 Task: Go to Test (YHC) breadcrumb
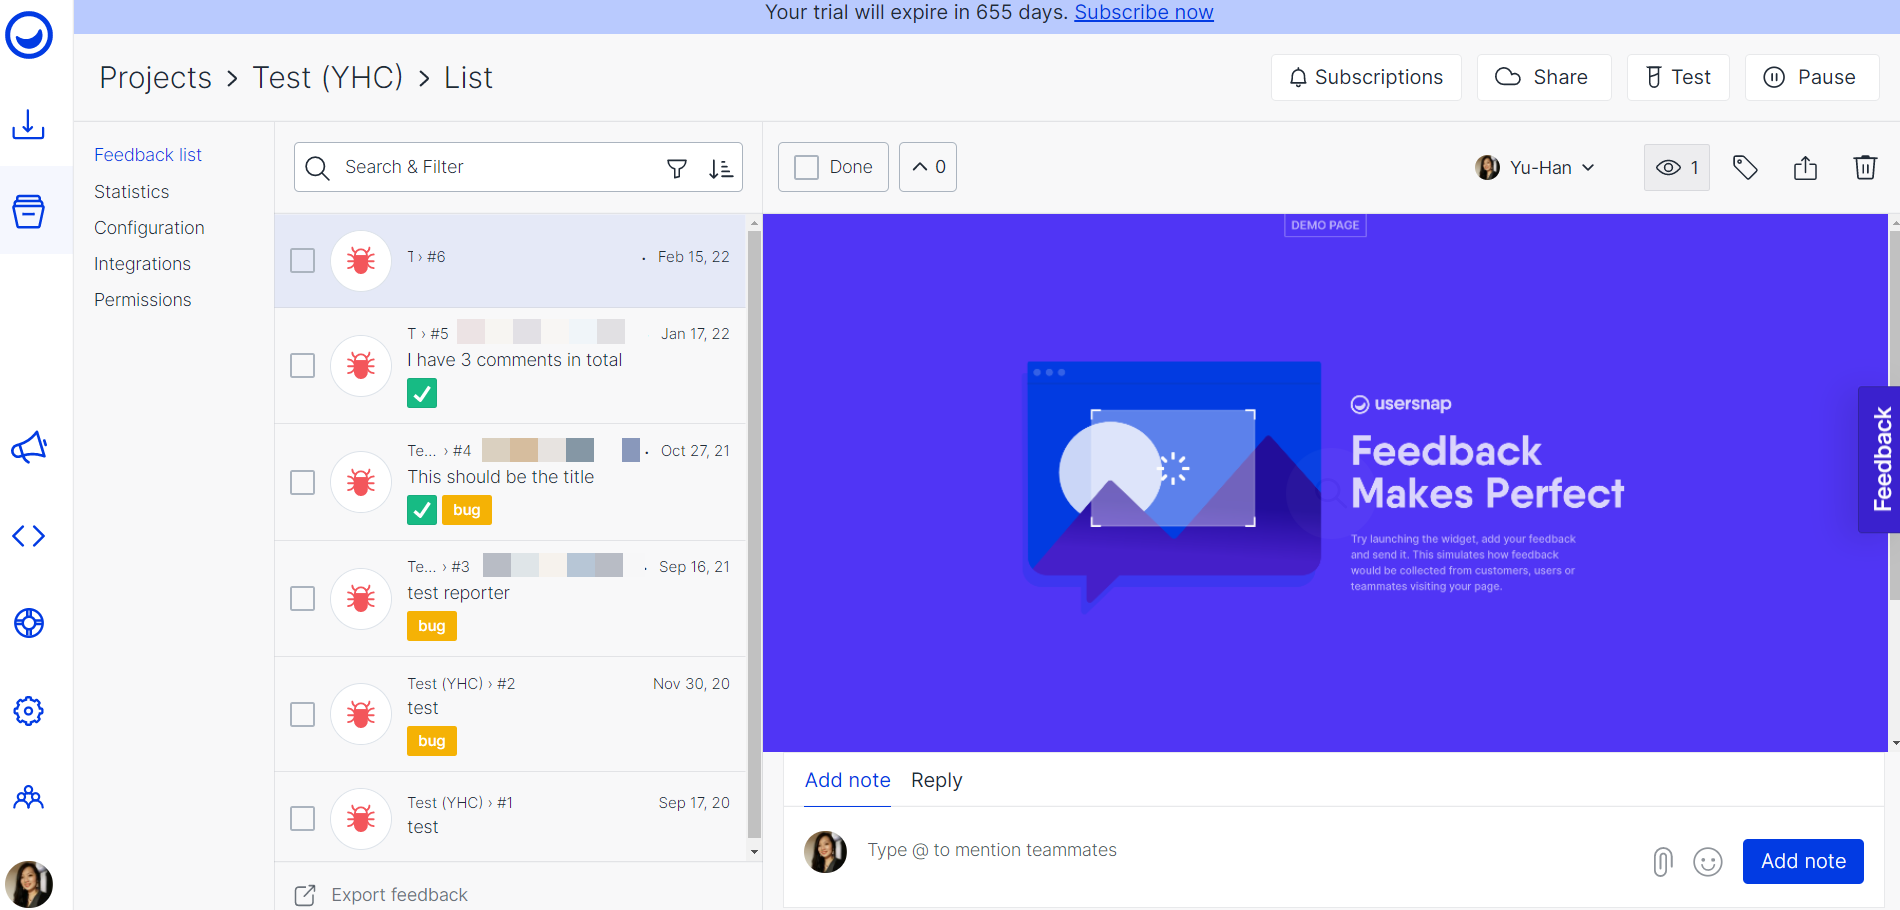[x=328, y=78]
